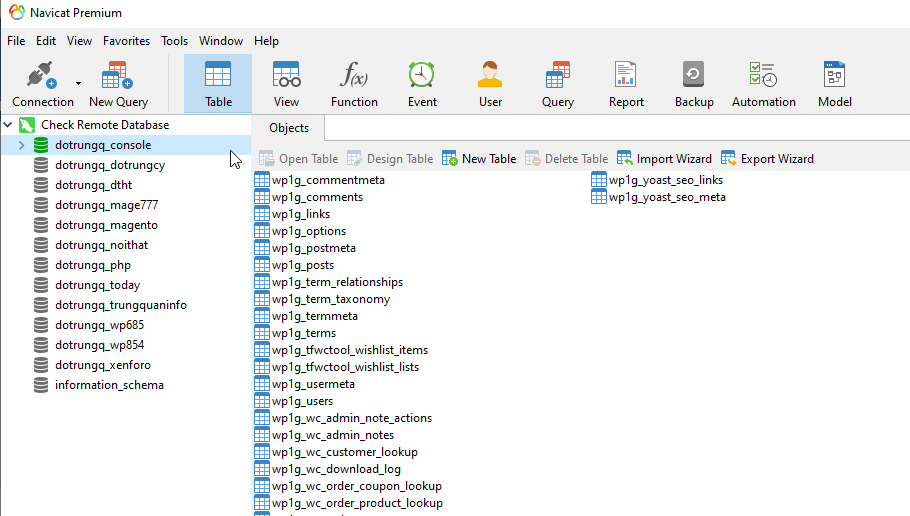
Task: Open the Favorites menu
Action: click(126, 41)
